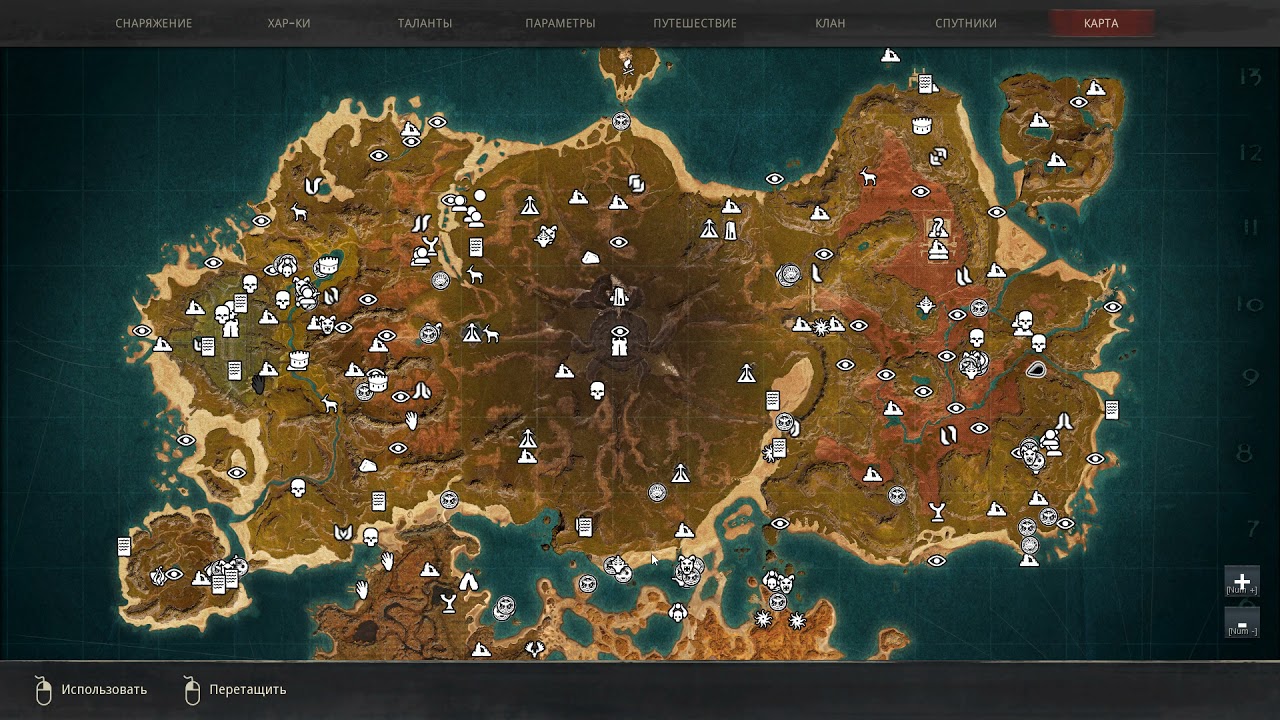Open the ТАЛАНТЫ tab

424,23
